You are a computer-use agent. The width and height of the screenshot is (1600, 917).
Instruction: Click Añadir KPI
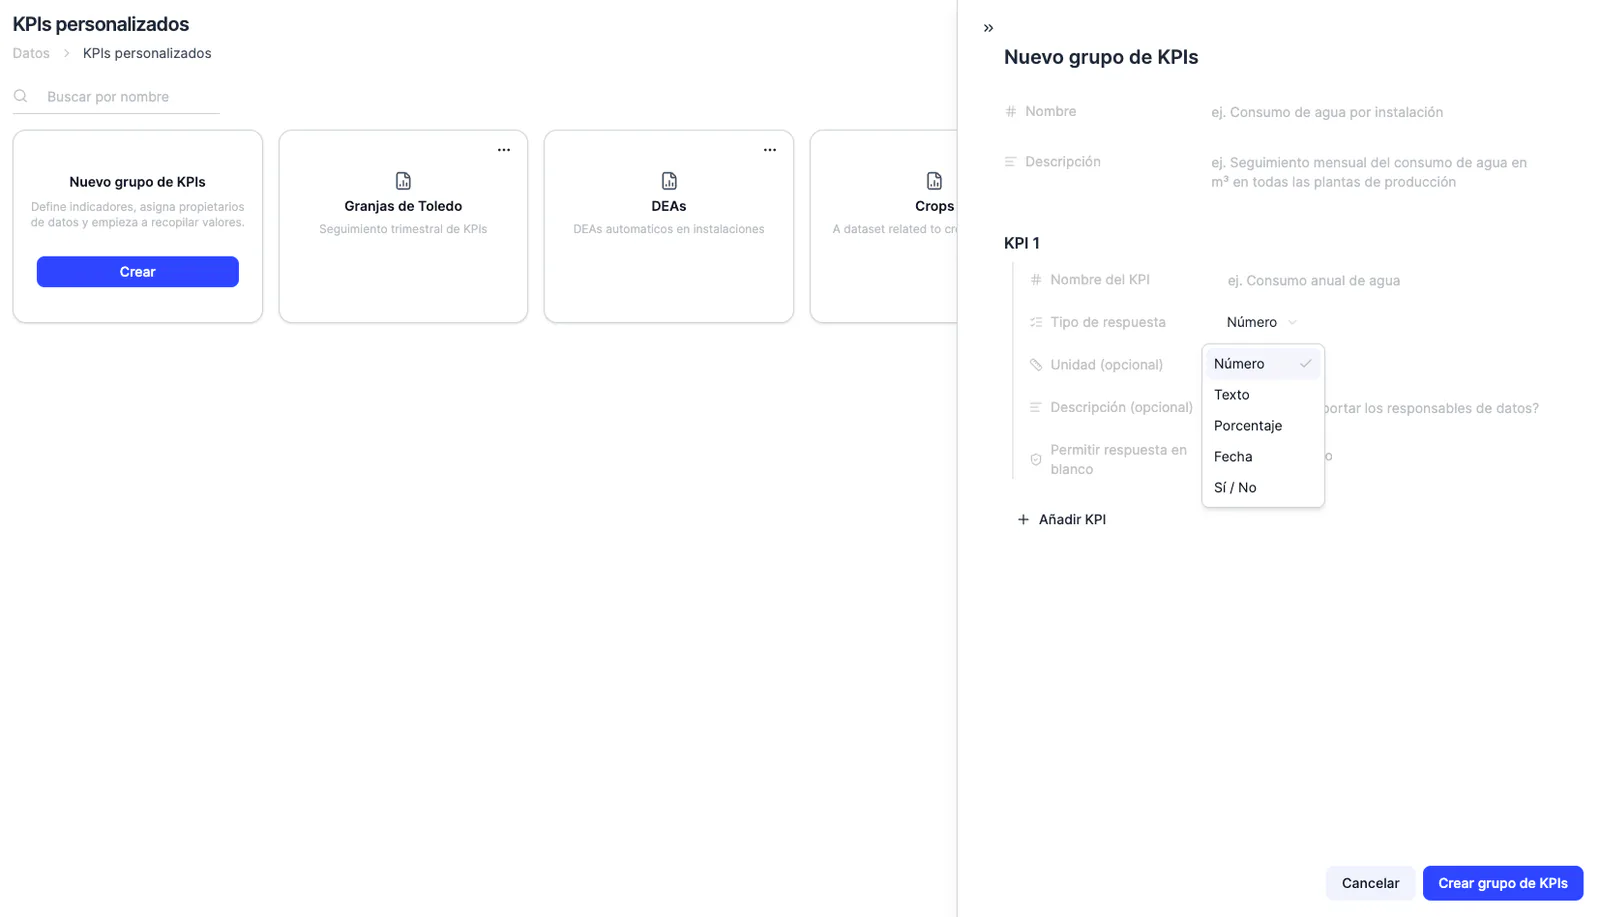[x=1061, y=520]
